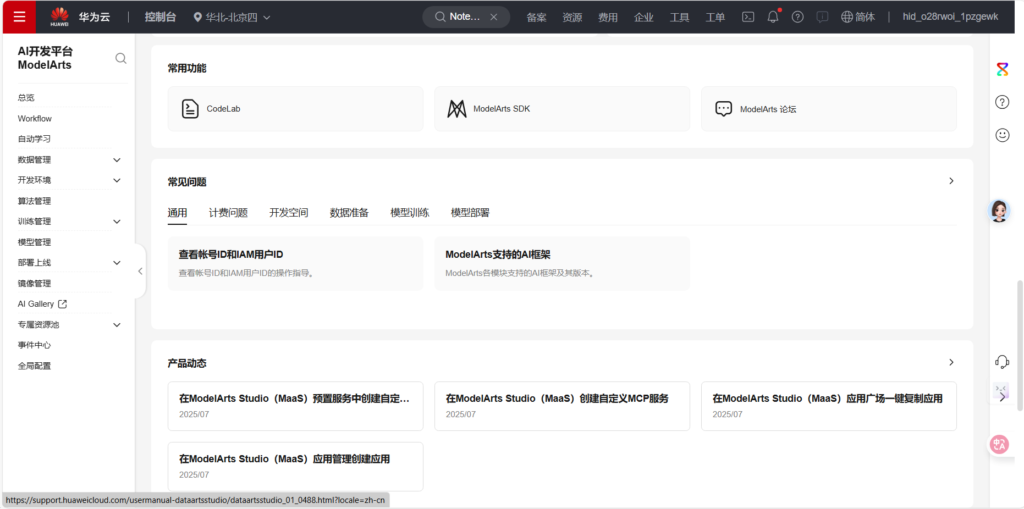1024x509 pixels.
Task: Switch to the 开发空间 tab
Action: [x=289, y=212]
